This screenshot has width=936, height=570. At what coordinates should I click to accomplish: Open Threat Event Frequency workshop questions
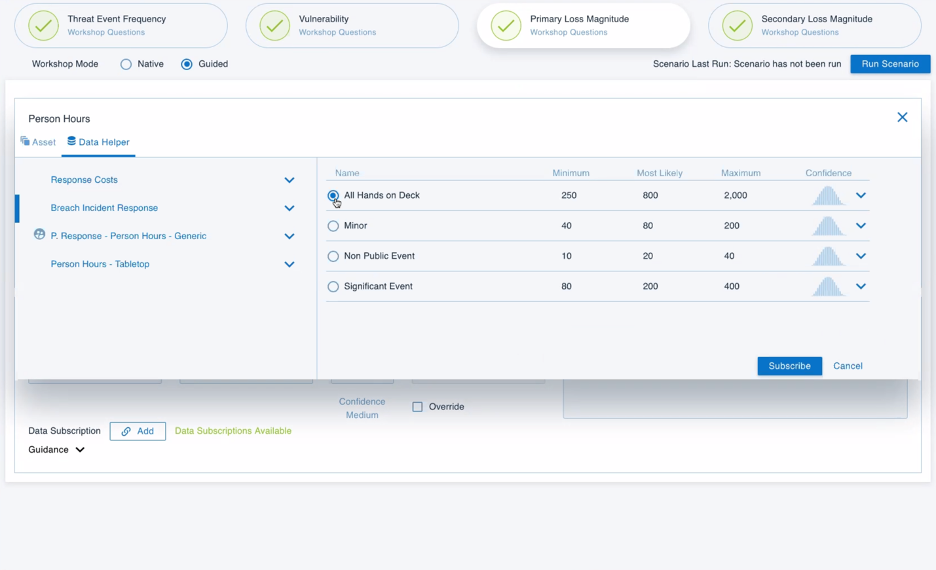tap(121, 26)
